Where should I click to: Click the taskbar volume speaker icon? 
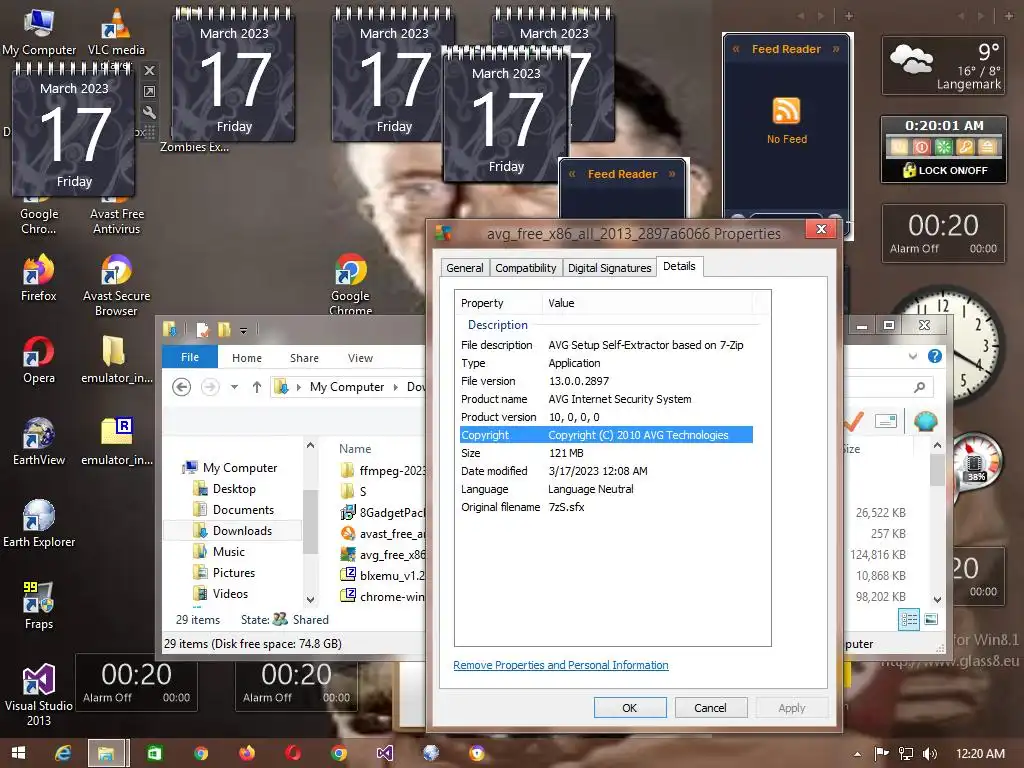tap(929, 754)
